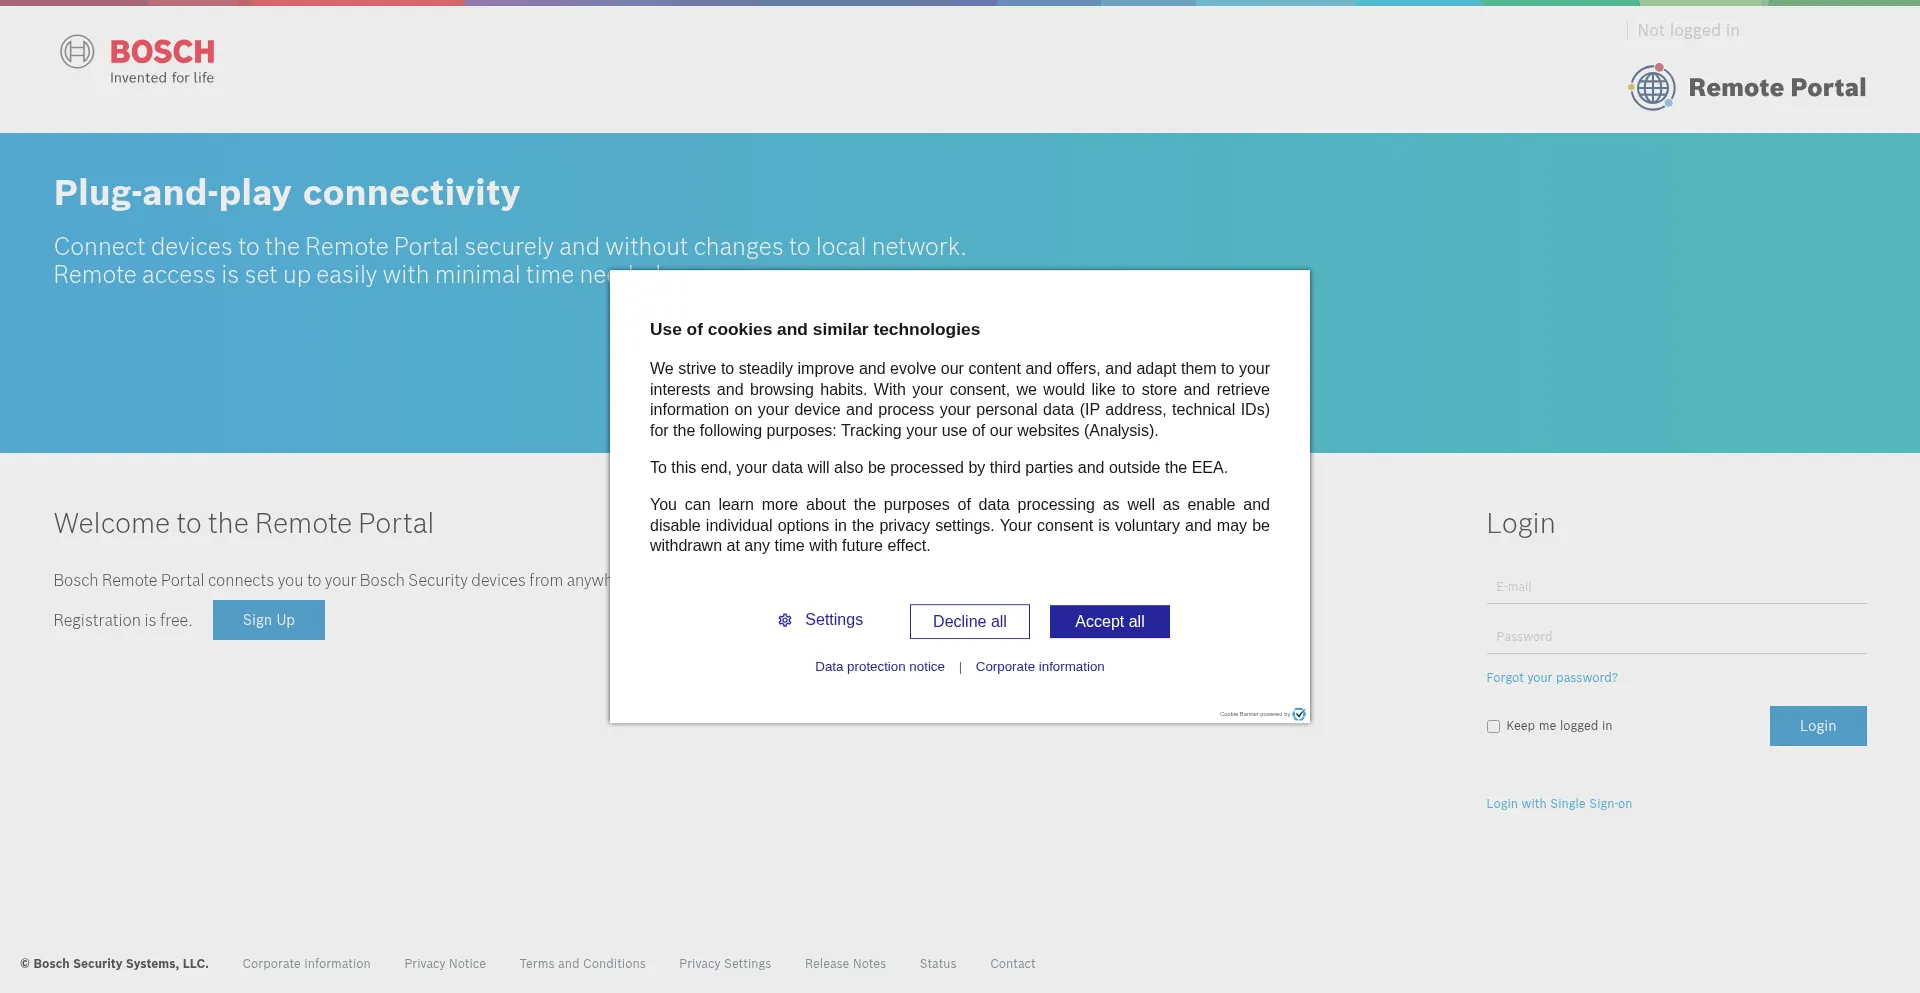Open the Forgot your password link

pos(1552,678)
